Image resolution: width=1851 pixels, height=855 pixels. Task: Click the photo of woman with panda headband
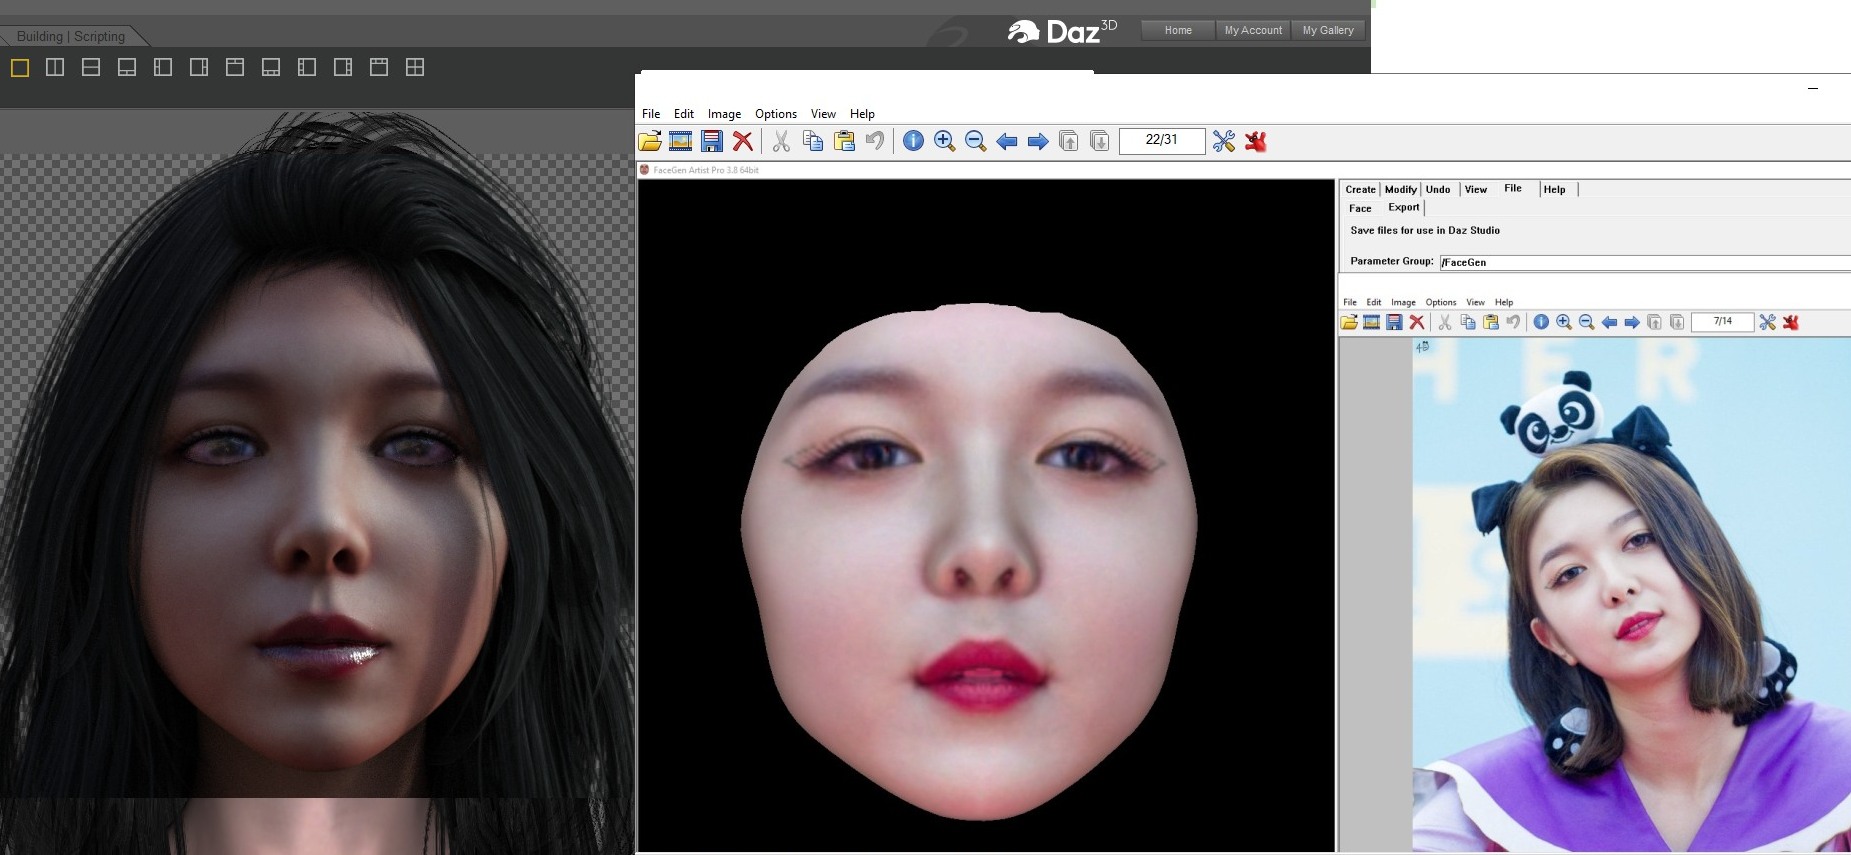(1631, 595)
